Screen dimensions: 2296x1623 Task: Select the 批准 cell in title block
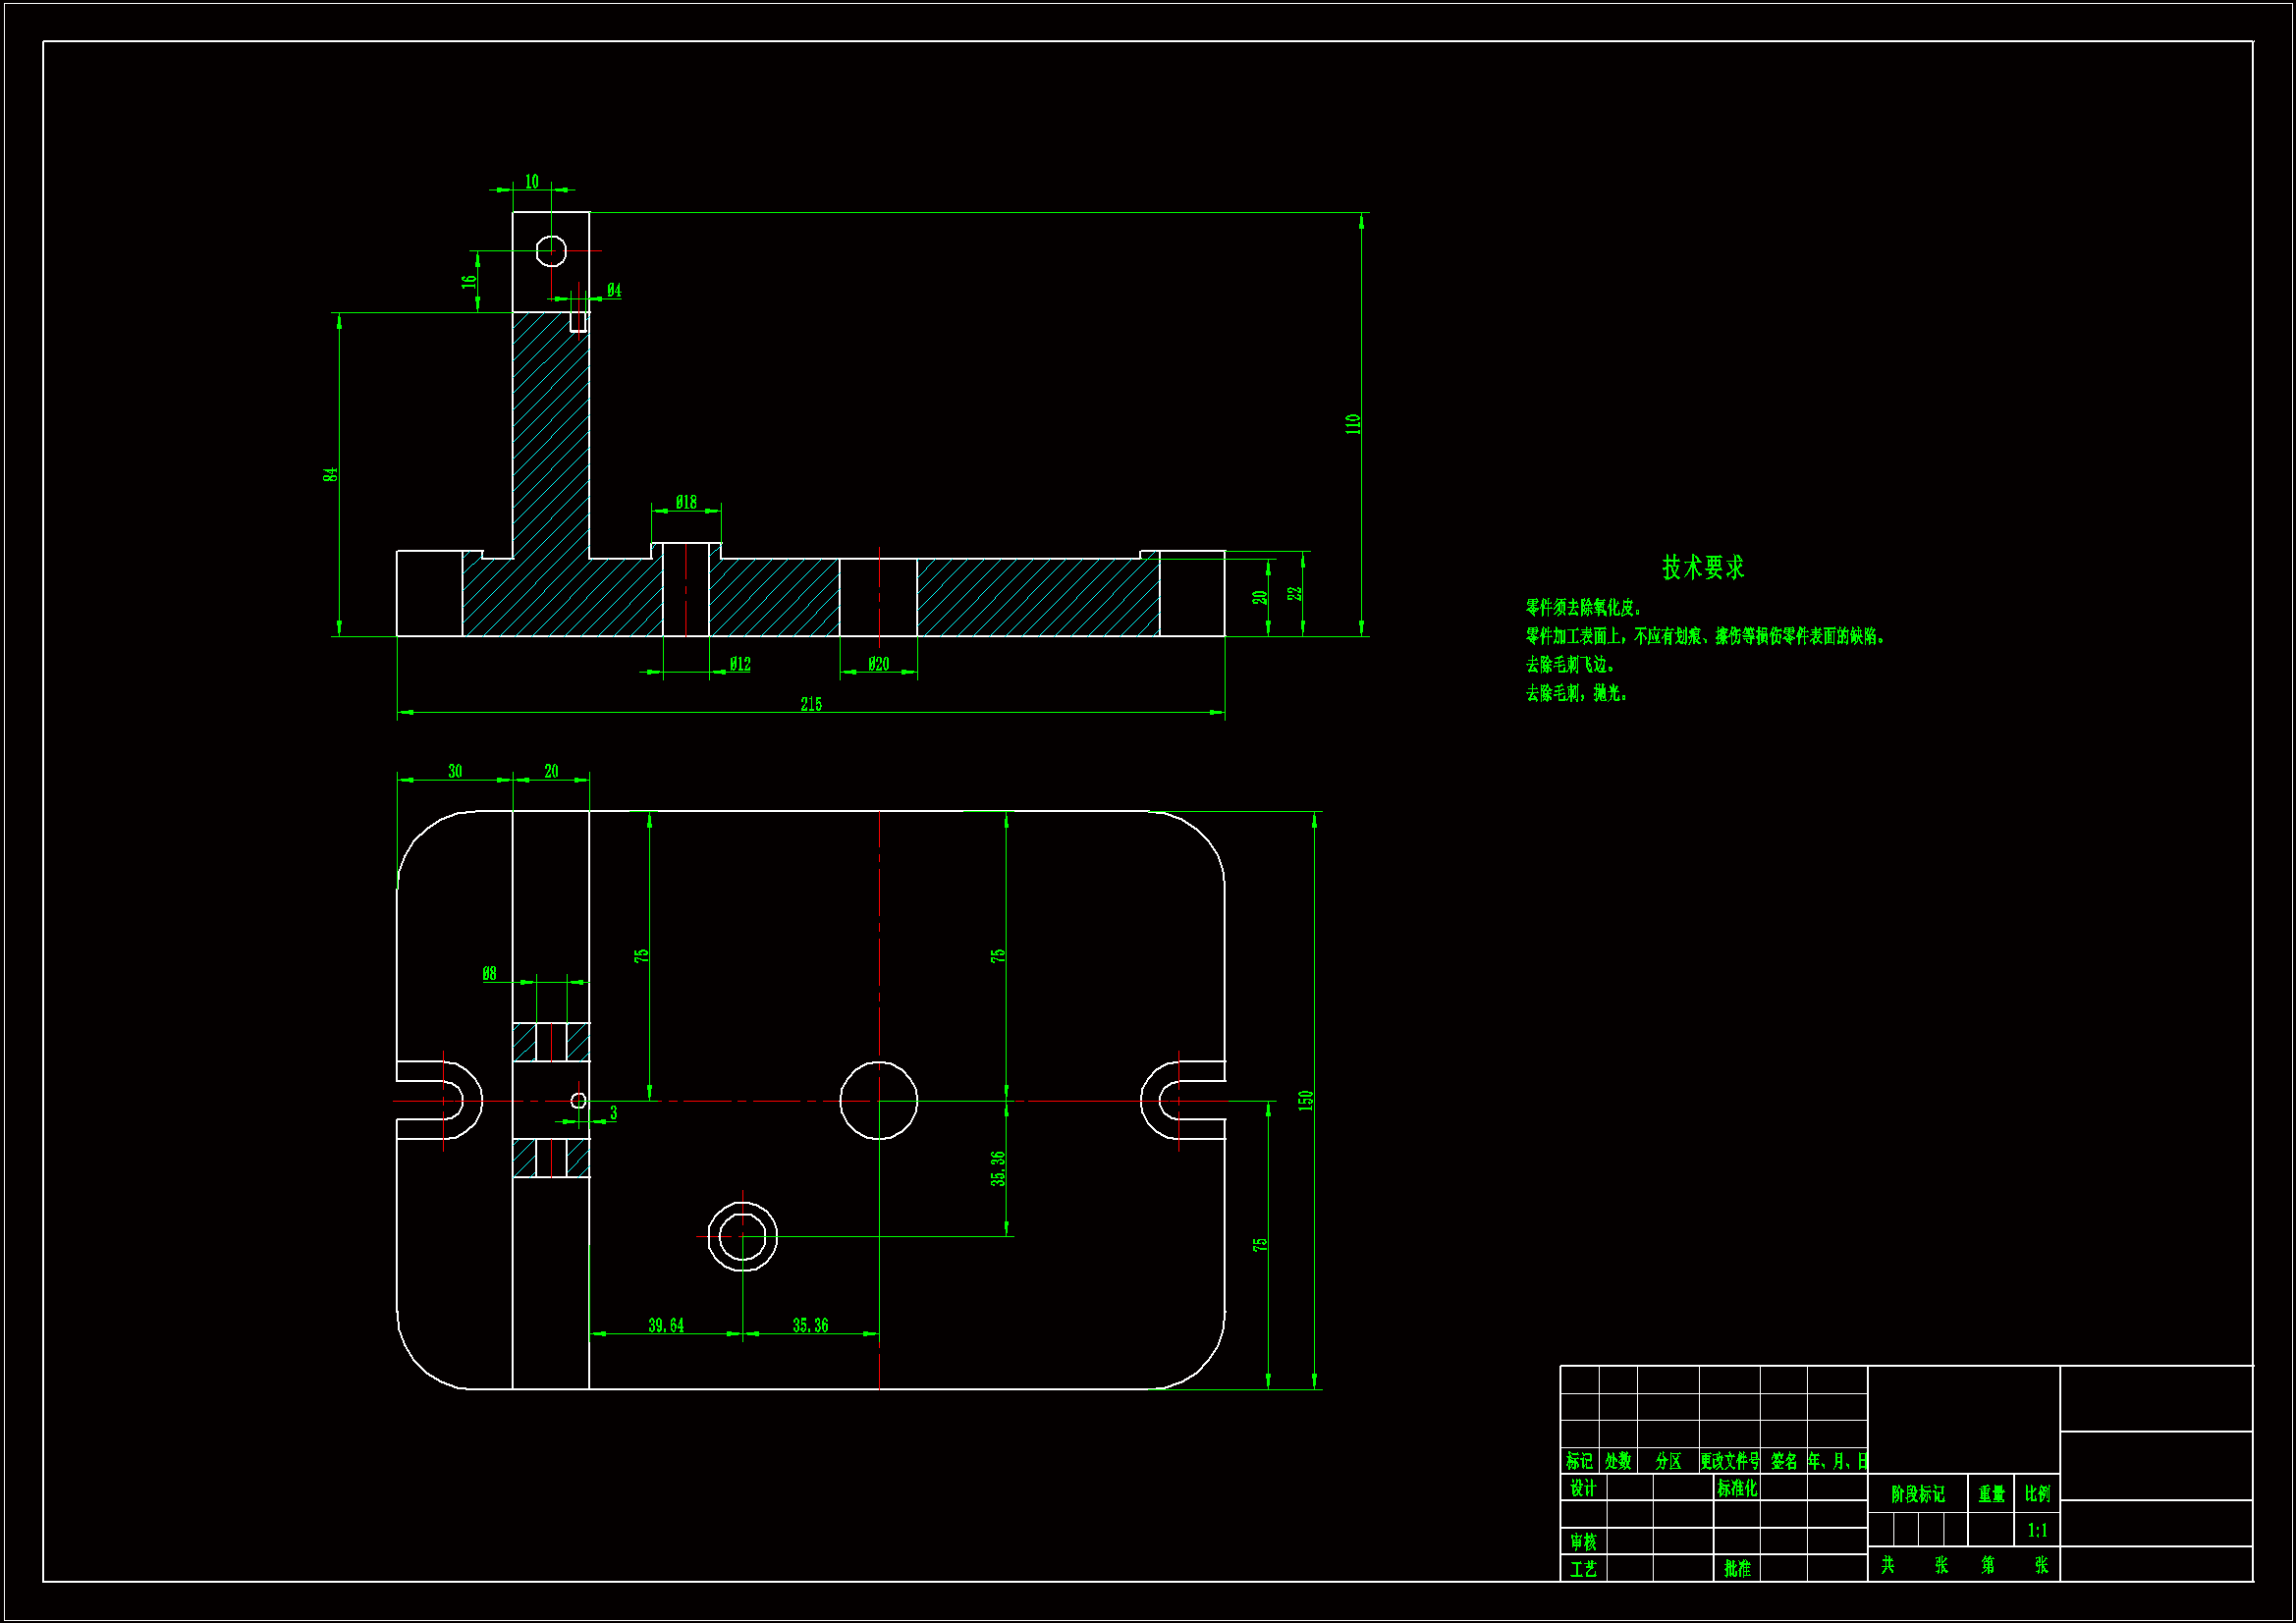[1737, 1568]
